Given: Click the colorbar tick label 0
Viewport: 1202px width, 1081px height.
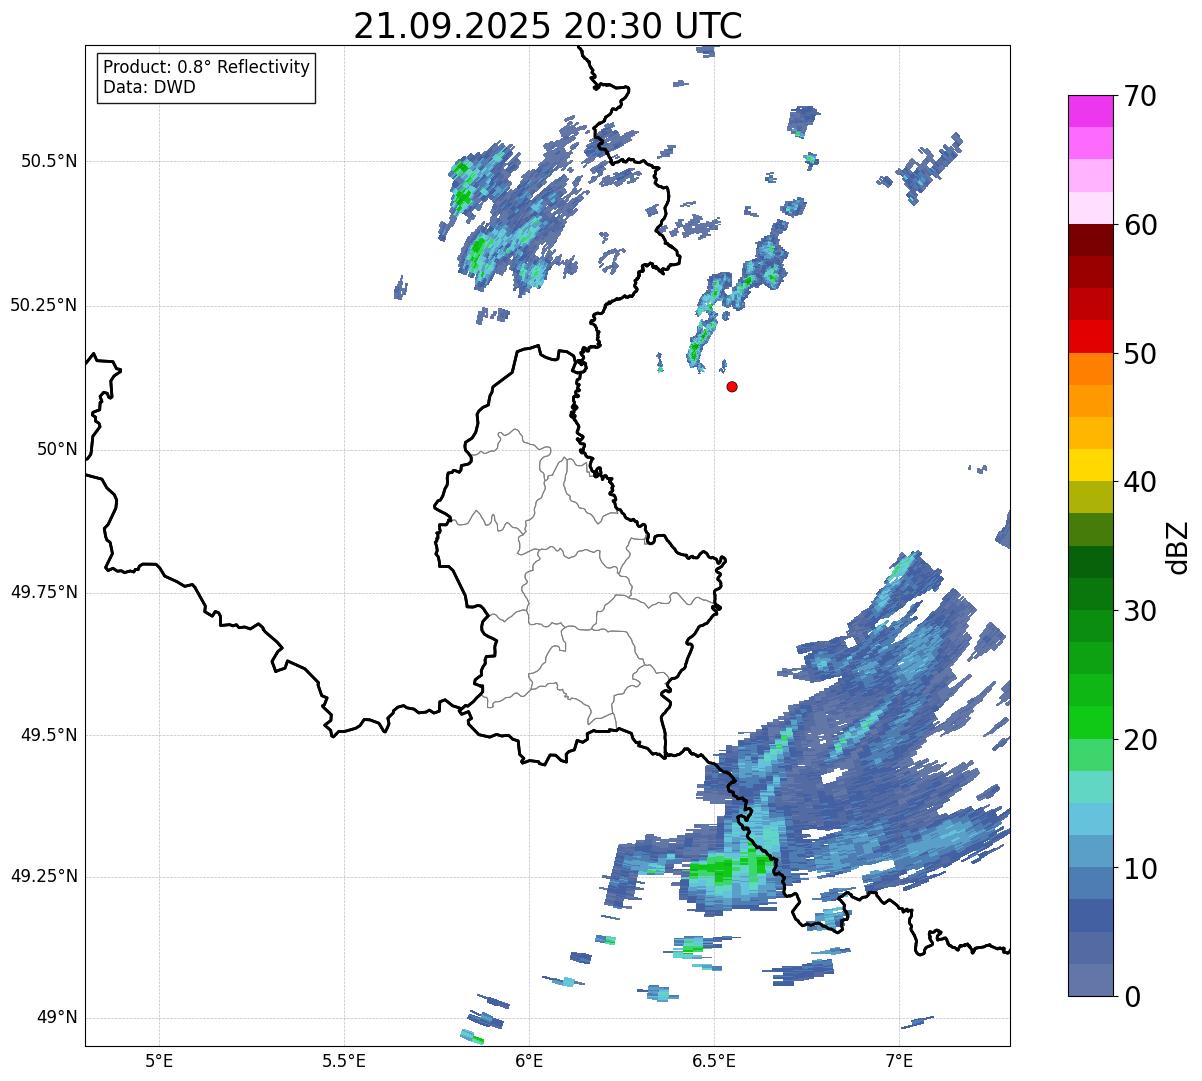Looking at the screenshot, I should 1132,996.
